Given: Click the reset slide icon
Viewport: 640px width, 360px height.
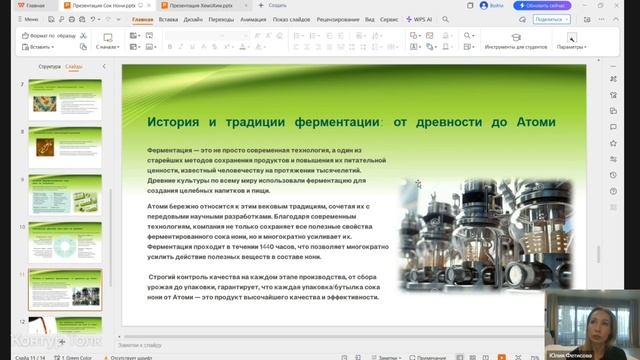Looking at the screenshot, I should [149, 36].
